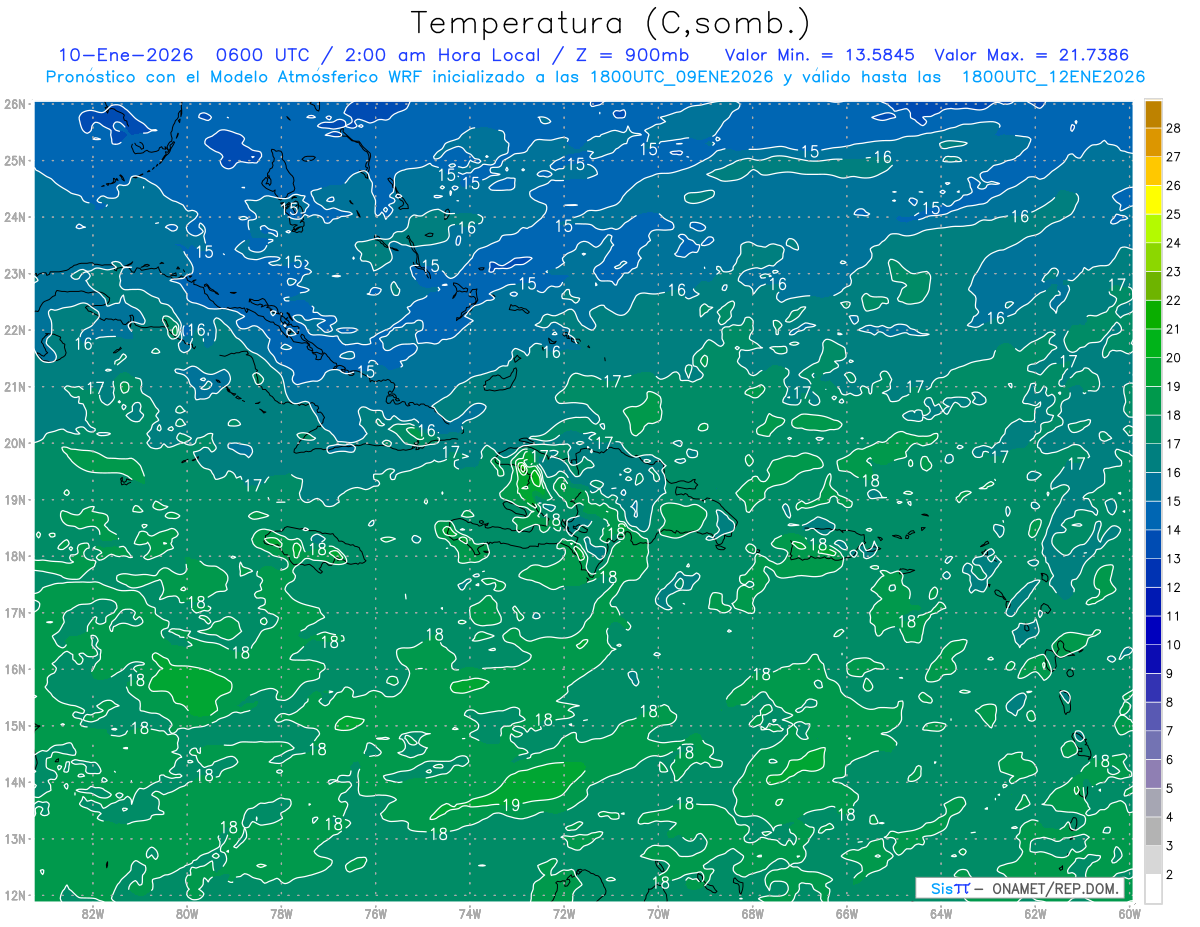Click the '72W' longitude axis label

tap(564, 913)
